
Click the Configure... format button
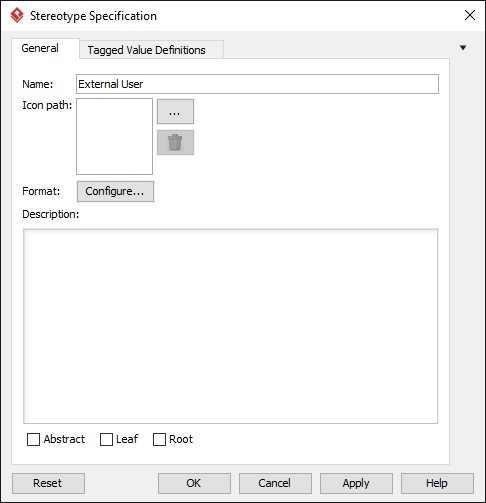[115, 191]
